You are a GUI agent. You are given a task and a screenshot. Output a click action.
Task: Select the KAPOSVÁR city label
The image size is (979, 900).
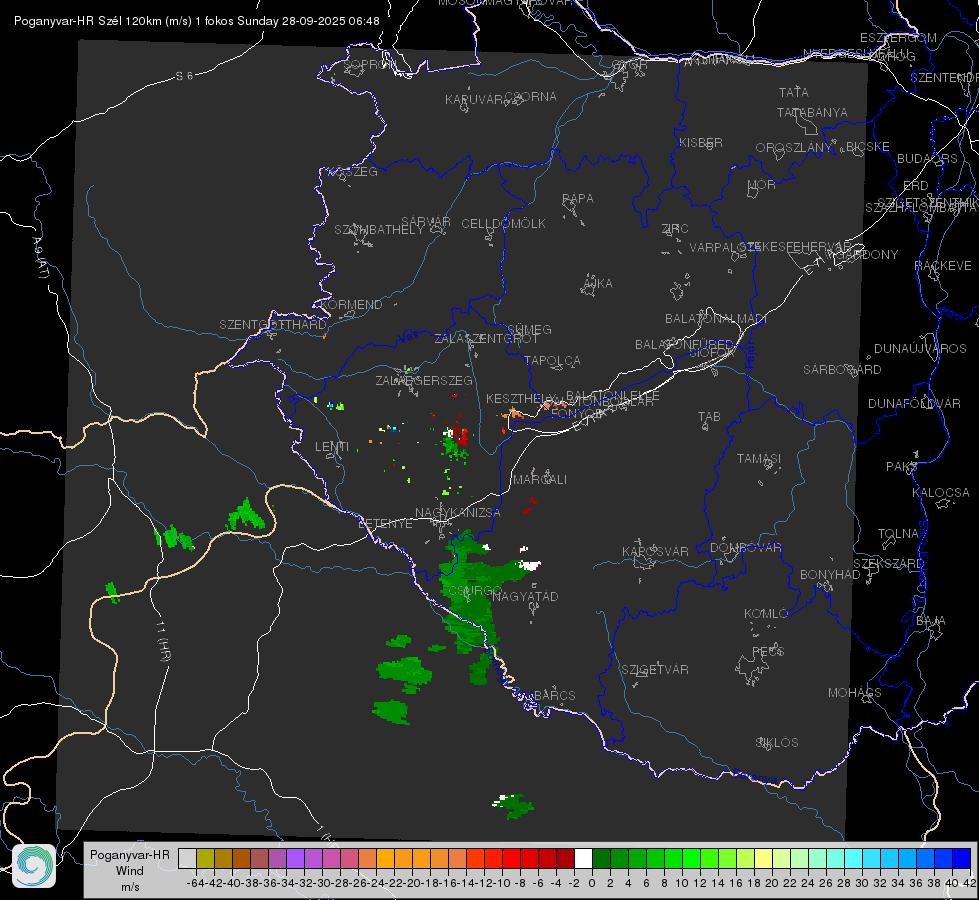point(655,551)
